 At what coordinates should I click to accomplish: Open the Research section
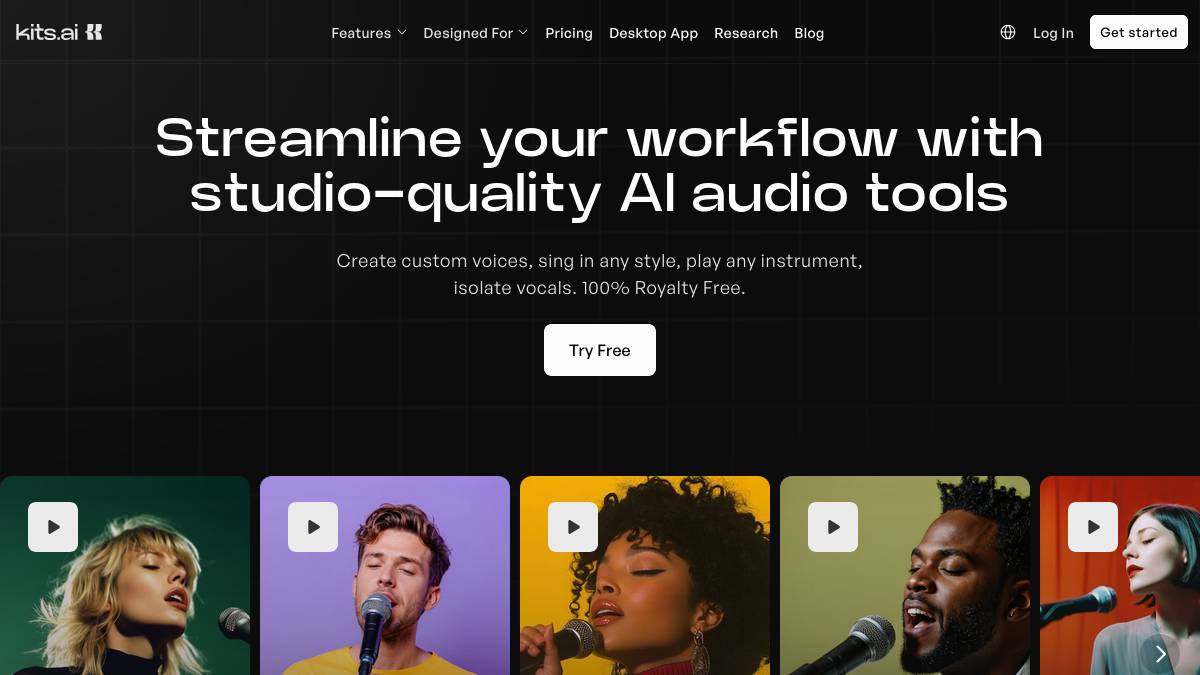[x=746, y=33]
